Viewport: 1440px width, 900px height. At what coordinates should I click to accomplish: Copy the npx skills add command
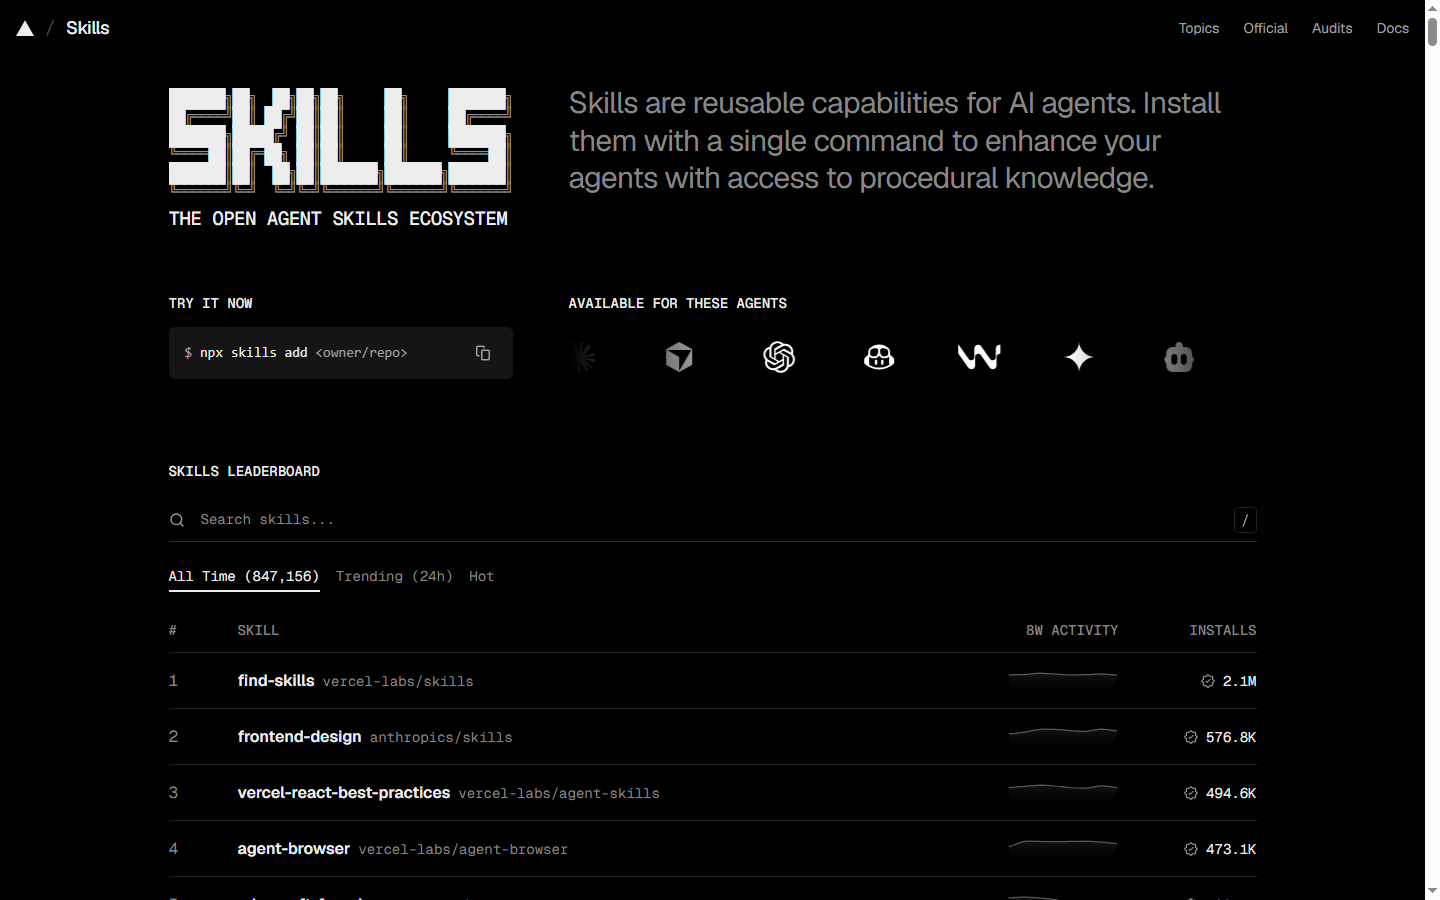pos(483,353)
